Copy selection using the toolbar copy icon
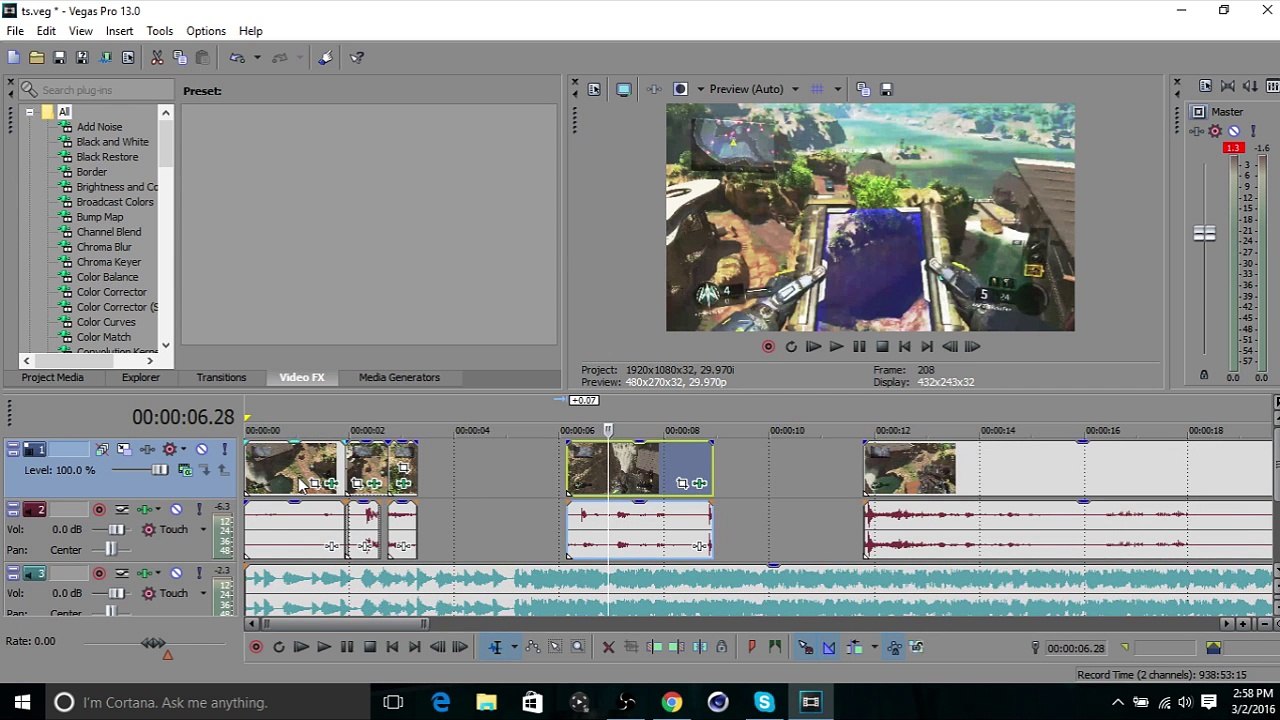 [179, 58]
